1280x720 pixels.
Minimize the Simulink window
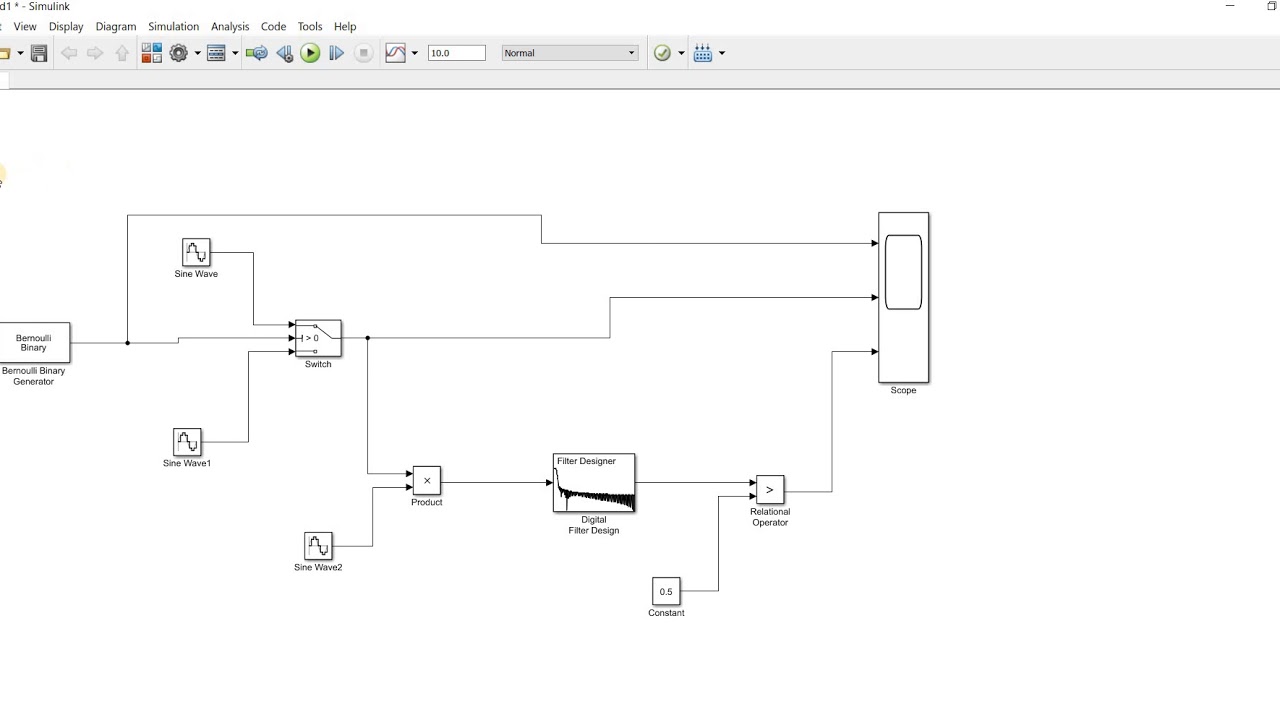[1230, 6]
